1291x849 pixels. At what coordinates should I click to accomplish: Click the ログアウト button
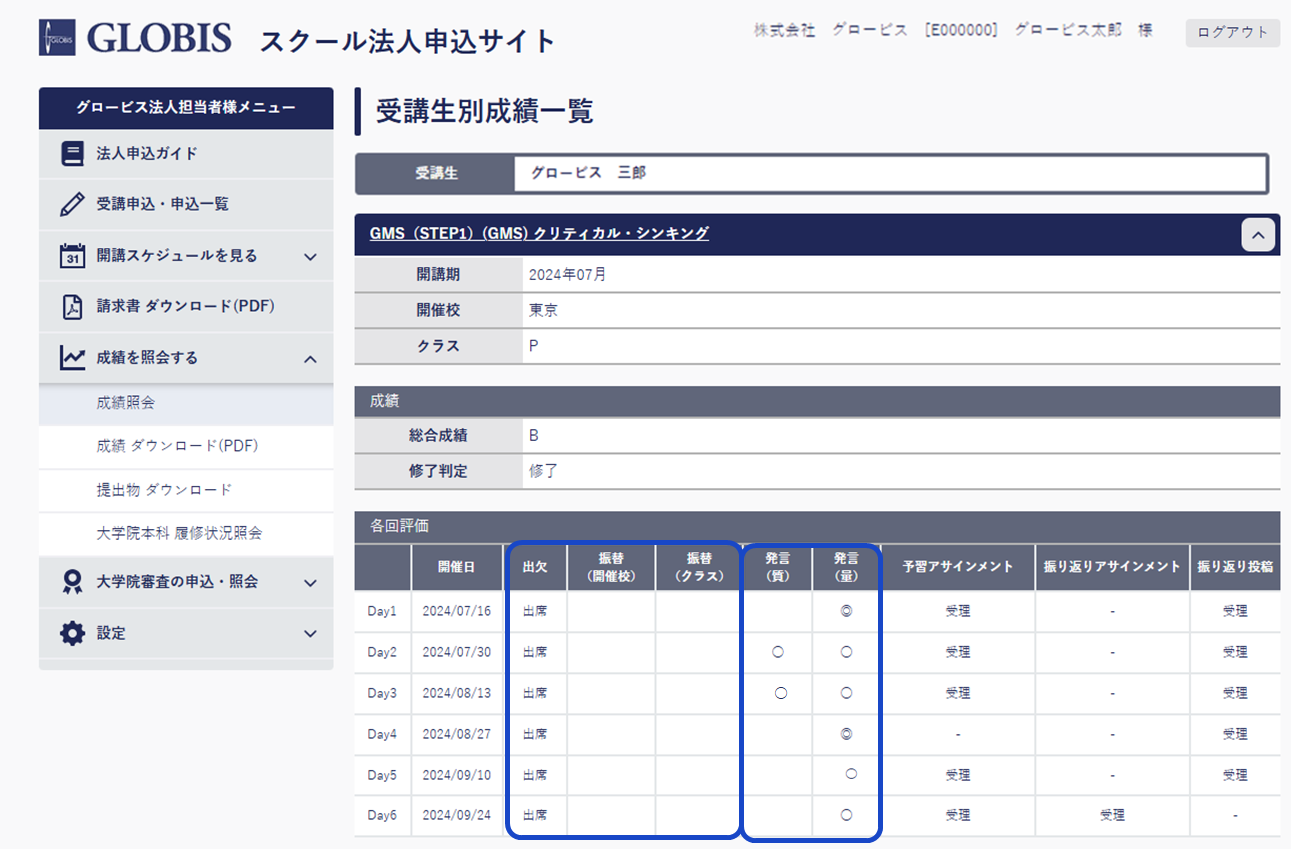(x=1233, y=32)
